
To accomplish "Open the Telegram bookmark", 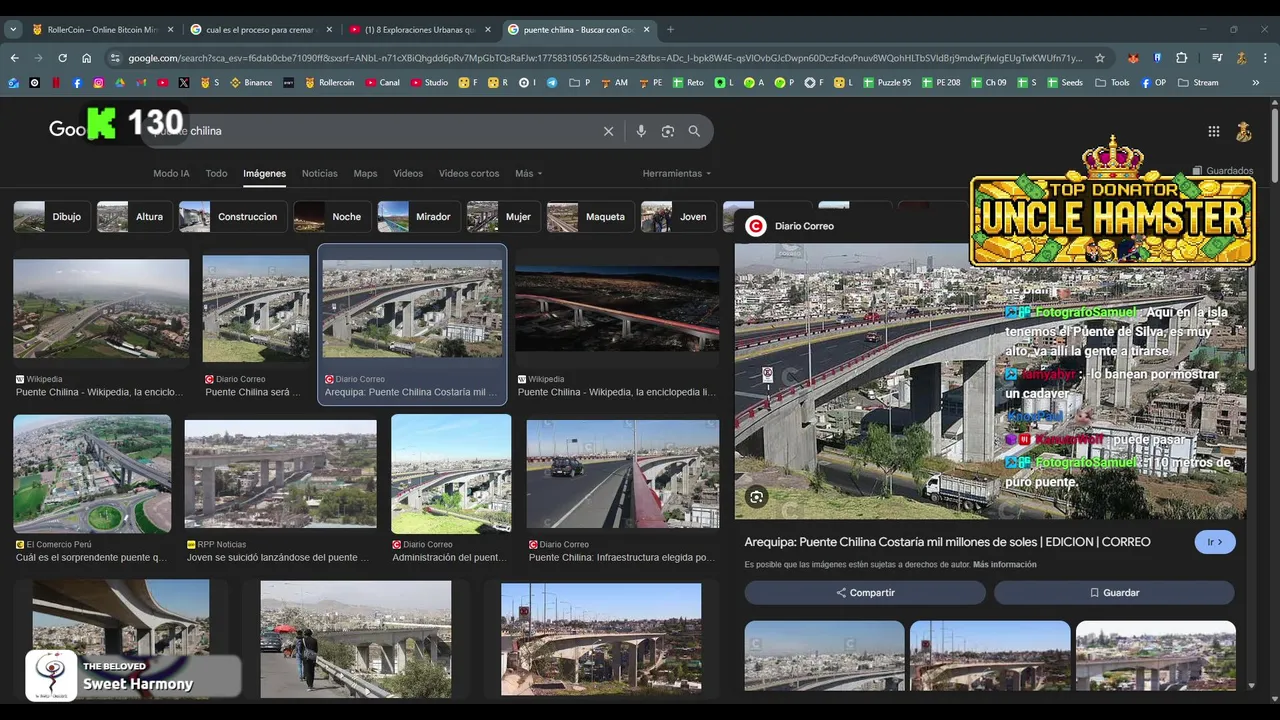I will (x=552, y=83).
